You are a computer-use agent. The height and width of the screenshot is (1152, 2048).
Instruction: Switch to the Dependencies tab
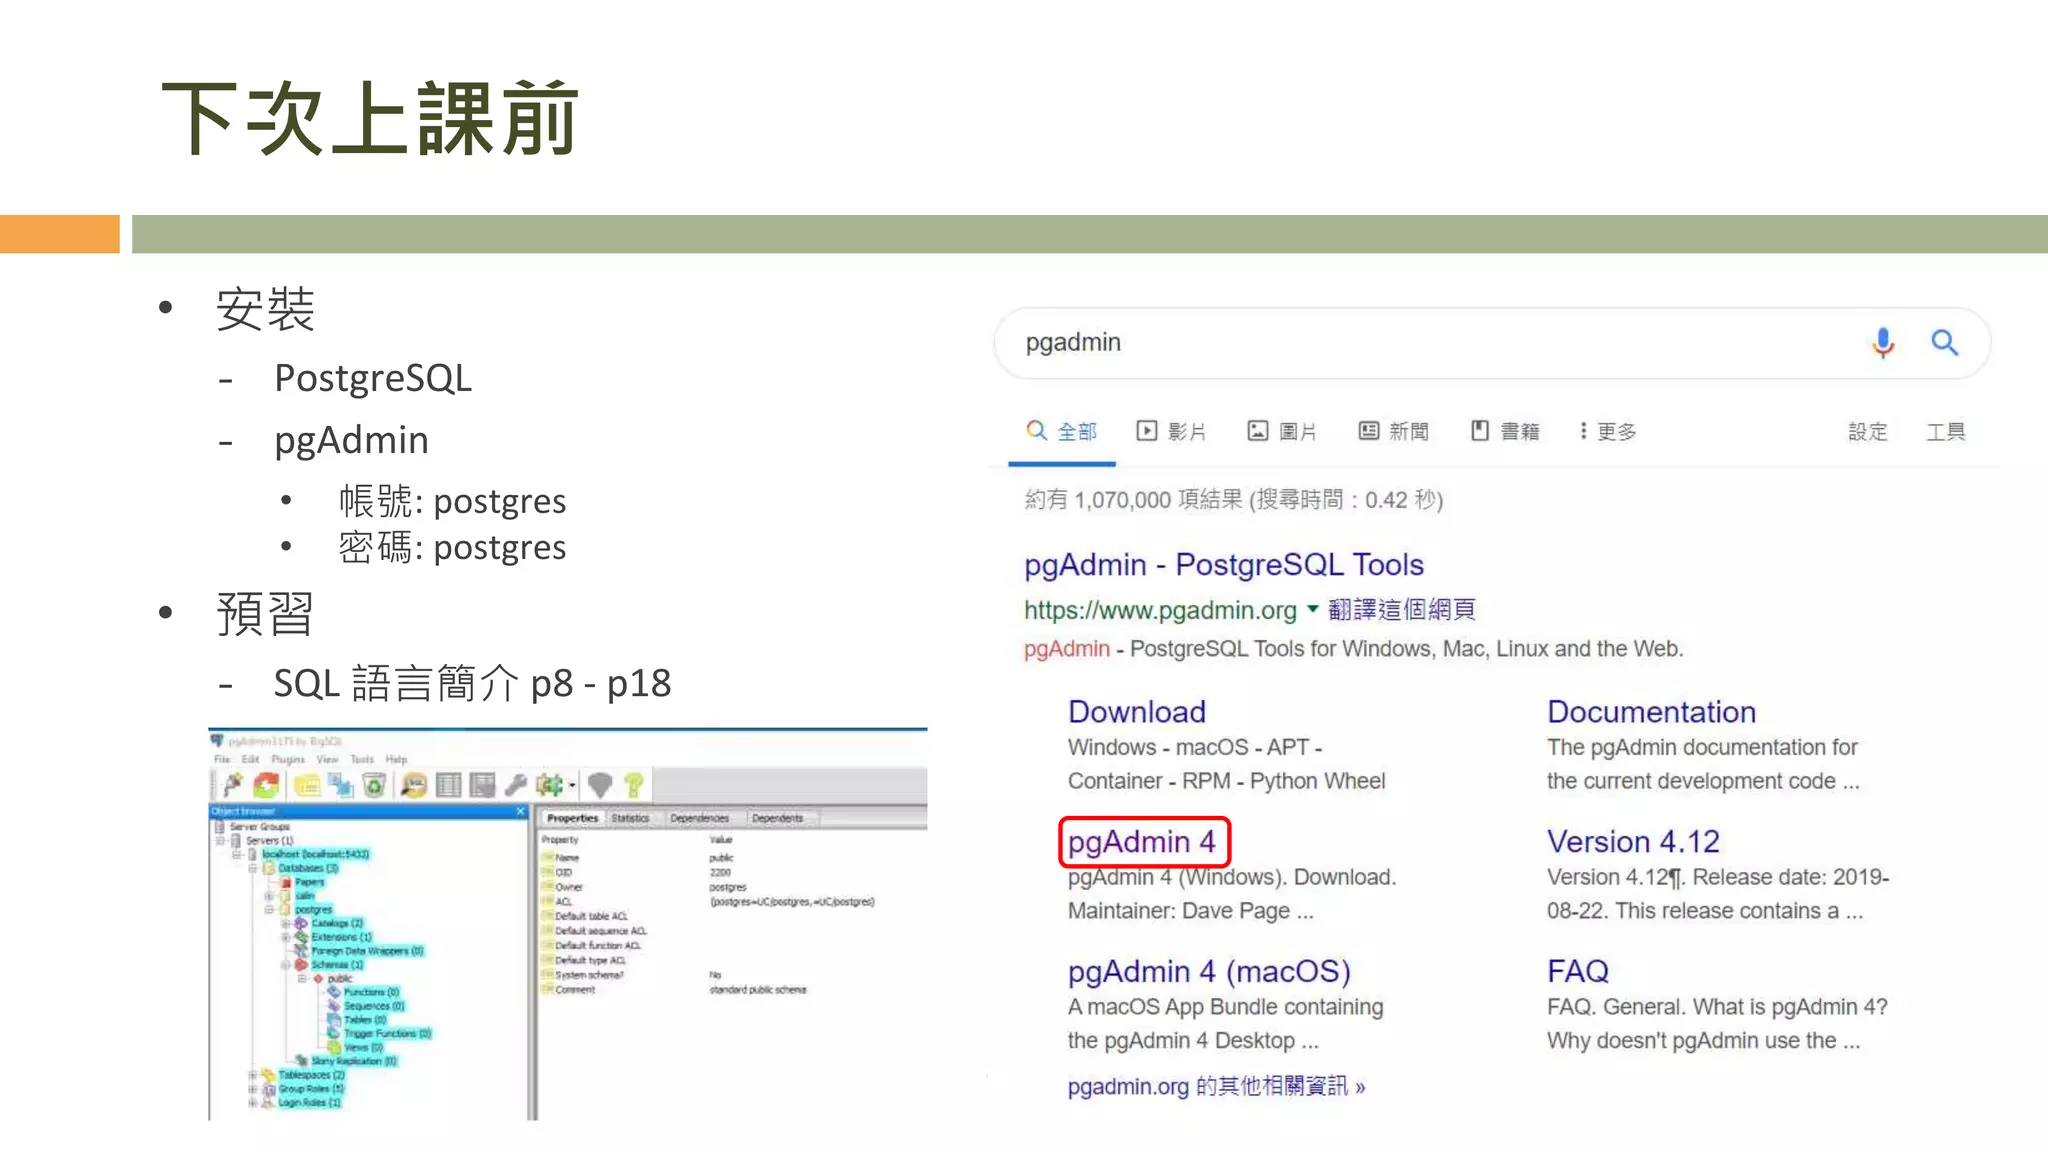pos(700,818)
